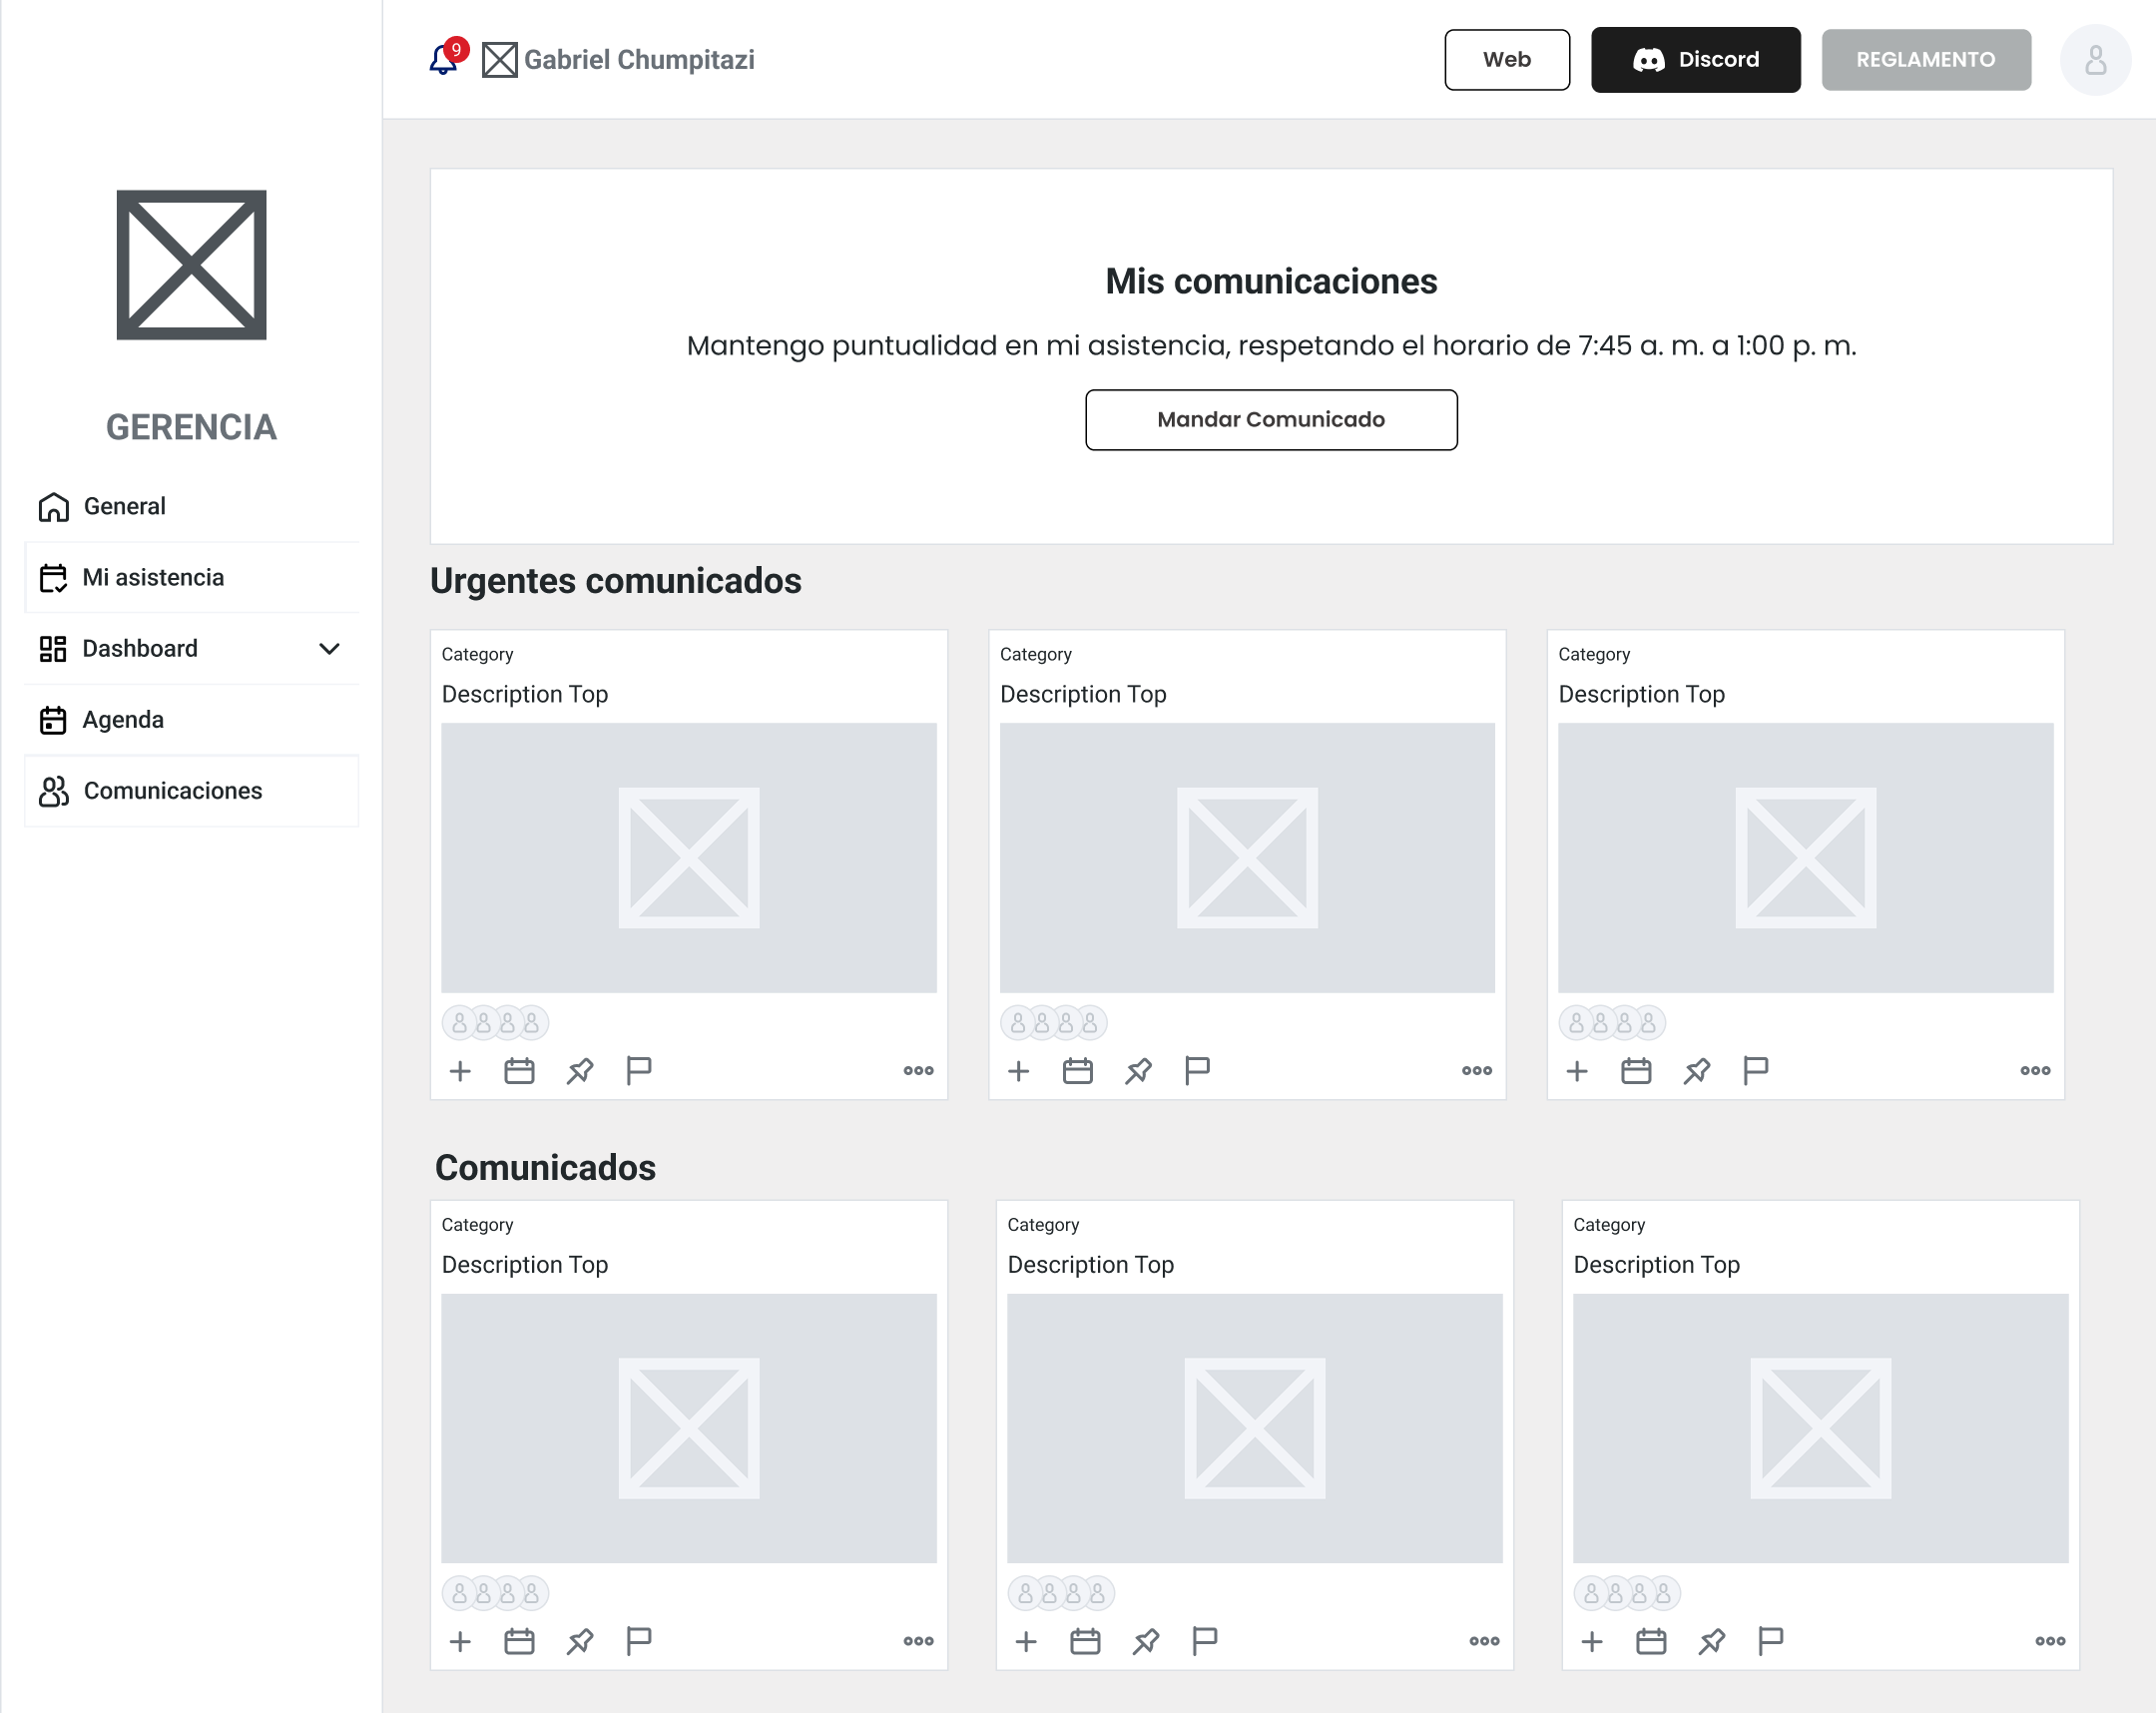Open the notifications bell with badge
This screenshot has height=1713, width=2156.
(x=443, y=60)
